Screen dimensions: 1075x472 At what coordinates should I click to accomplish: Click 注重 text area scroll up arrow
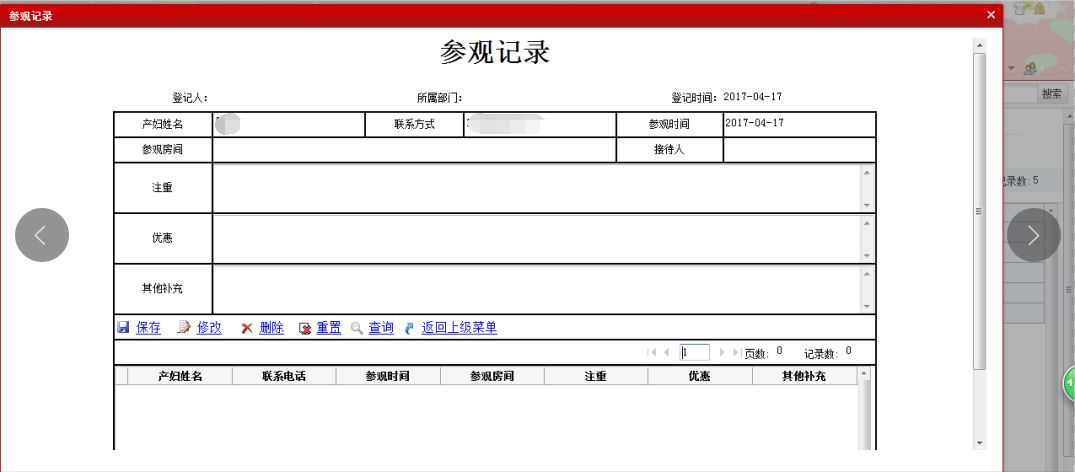[867, 172]
